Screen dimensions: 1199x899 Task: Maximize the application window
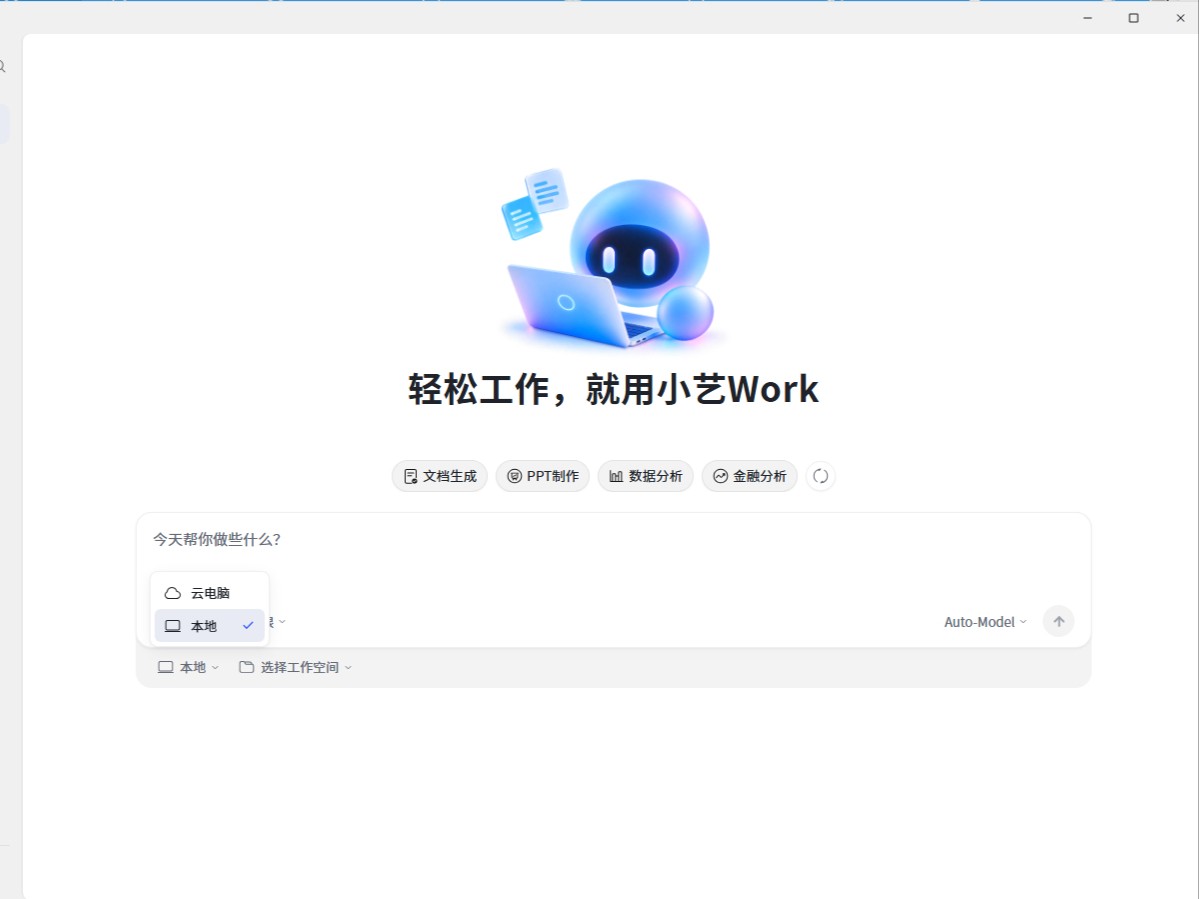click(x=1133, y=18)
